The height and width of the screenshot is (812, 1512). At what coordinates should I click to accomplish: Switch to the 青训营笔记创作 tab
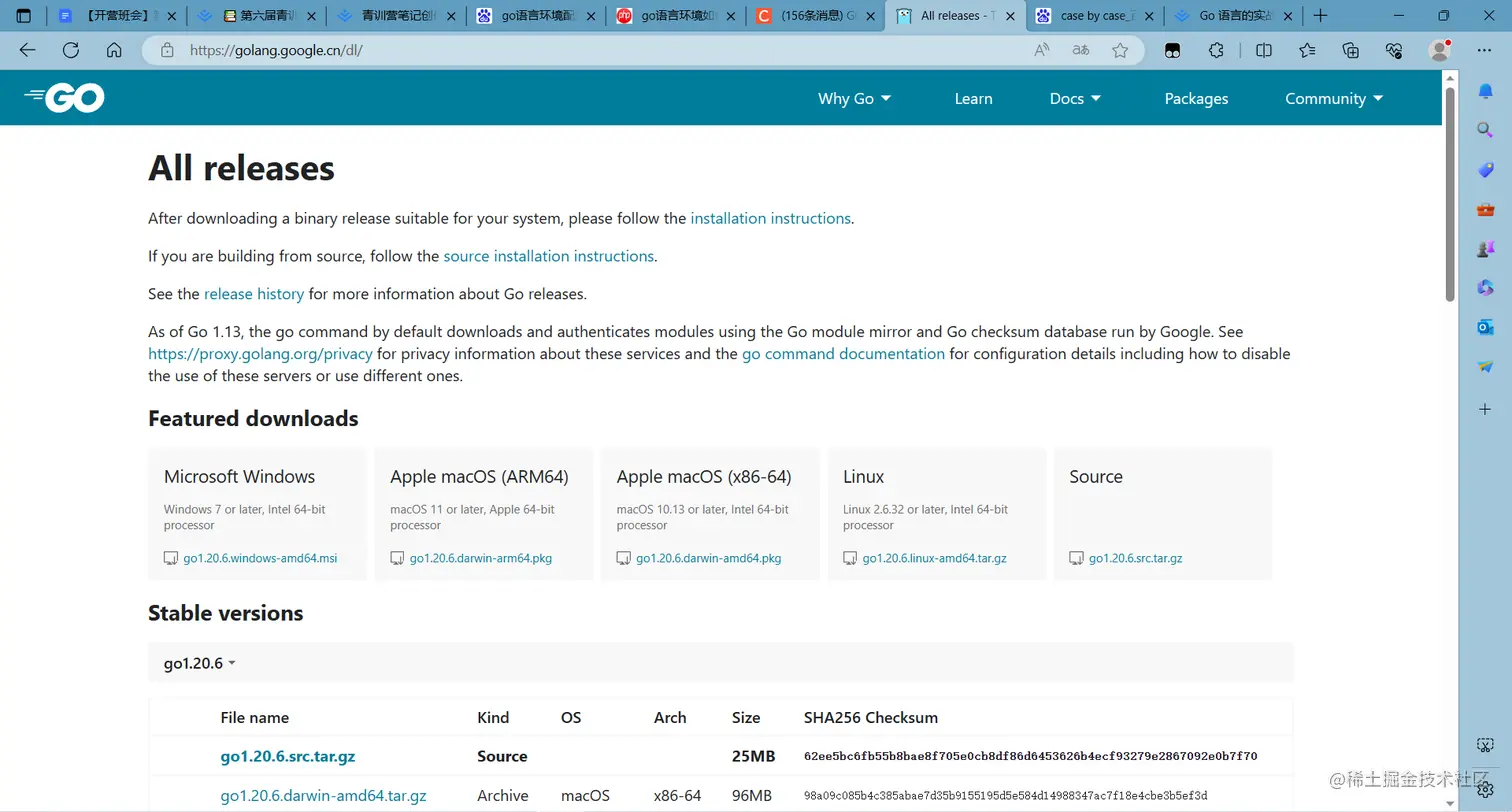[397, 16]
